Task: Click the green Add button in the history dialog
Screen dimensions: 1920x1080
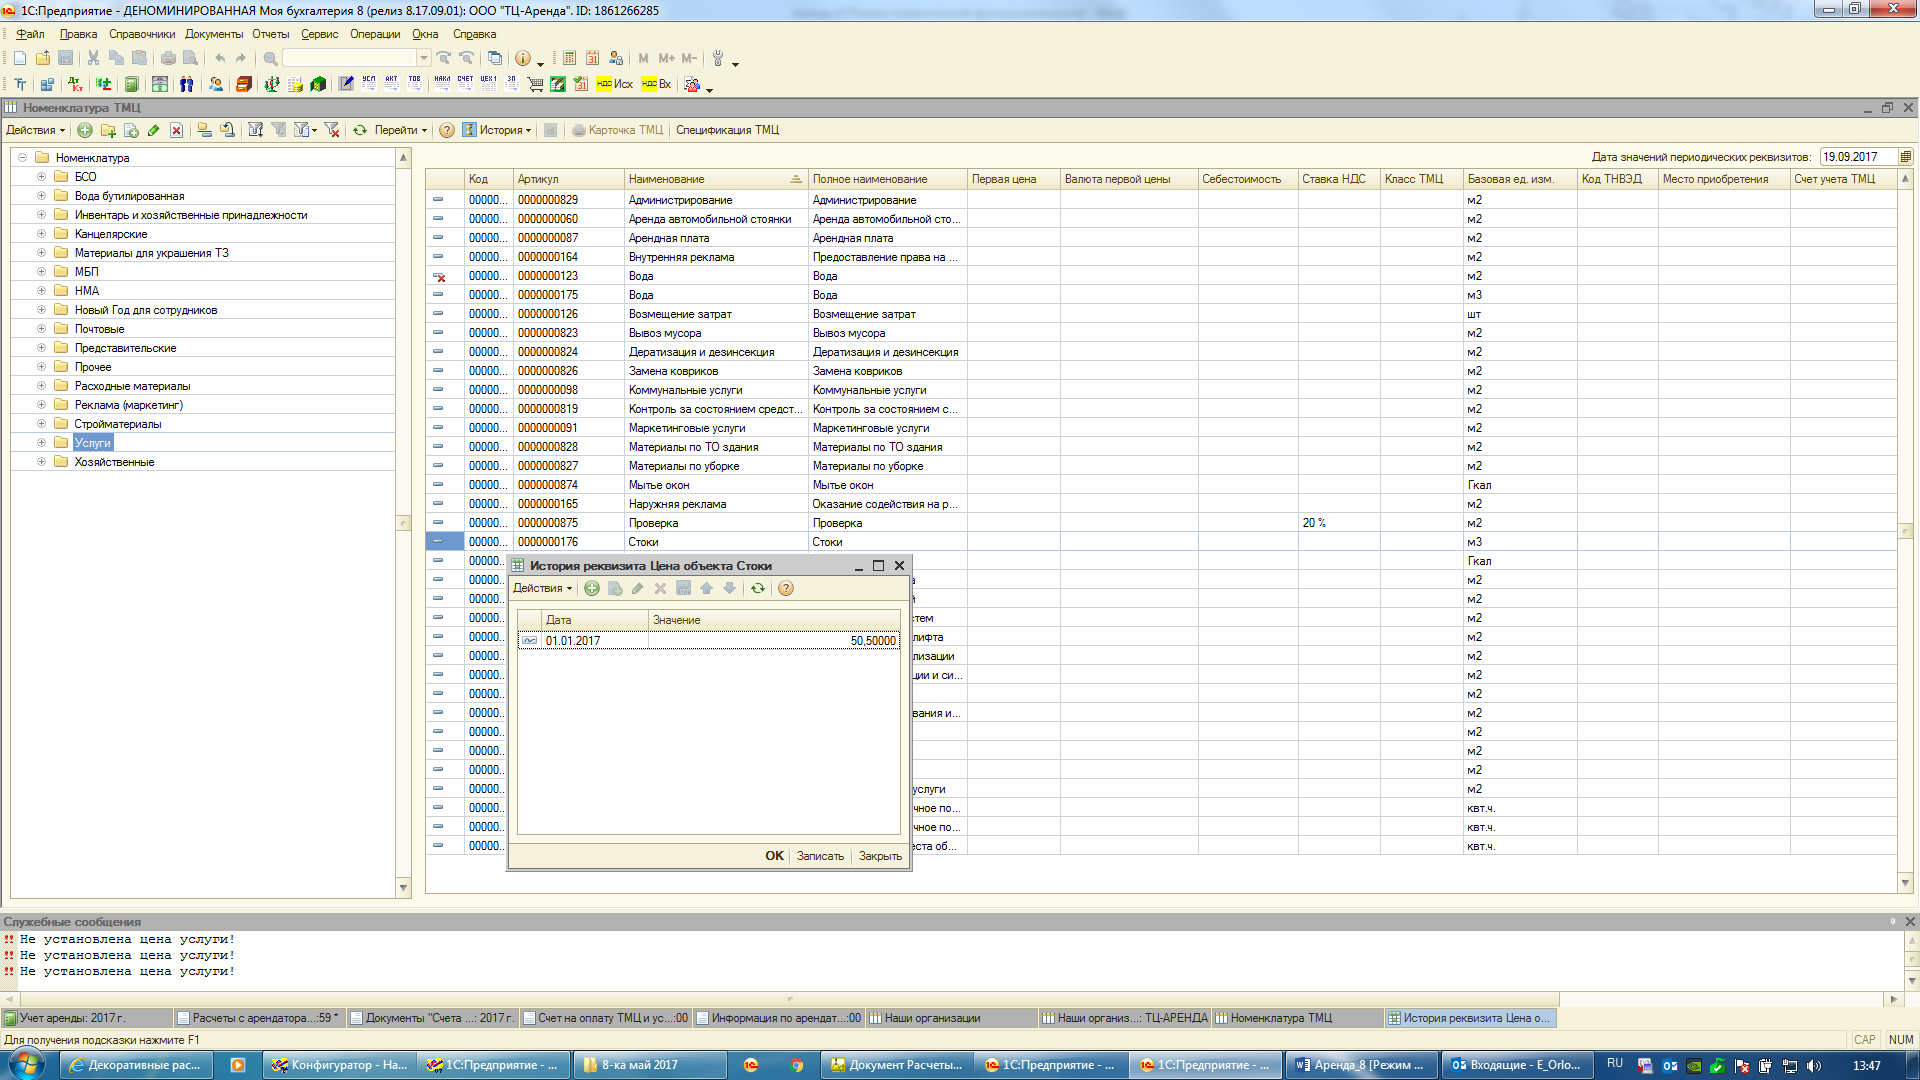Action: coord(592,588)
